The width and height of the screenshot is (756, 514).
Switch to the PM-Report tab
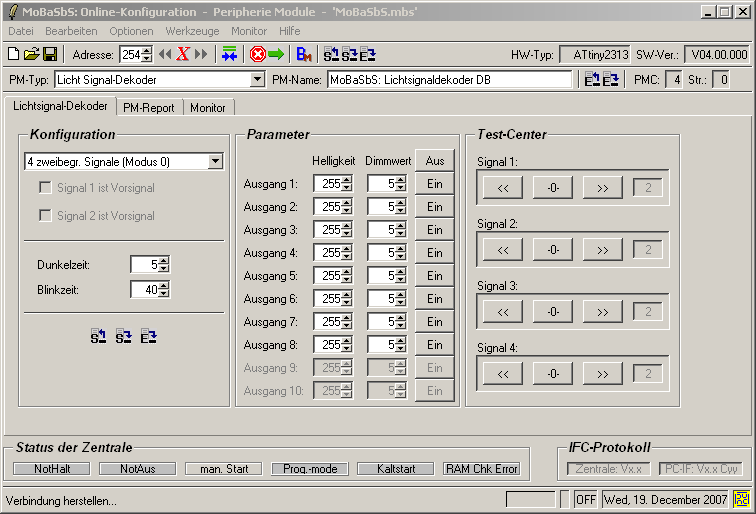coord(149,107)
